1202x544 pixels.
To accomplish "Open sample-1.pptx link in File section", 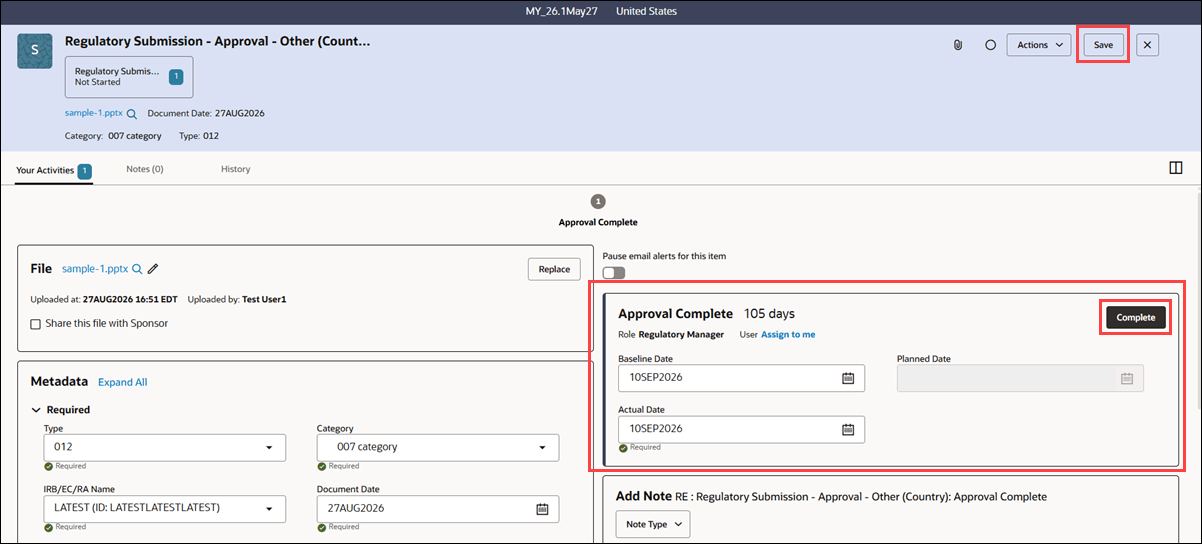I will [95, 269].
